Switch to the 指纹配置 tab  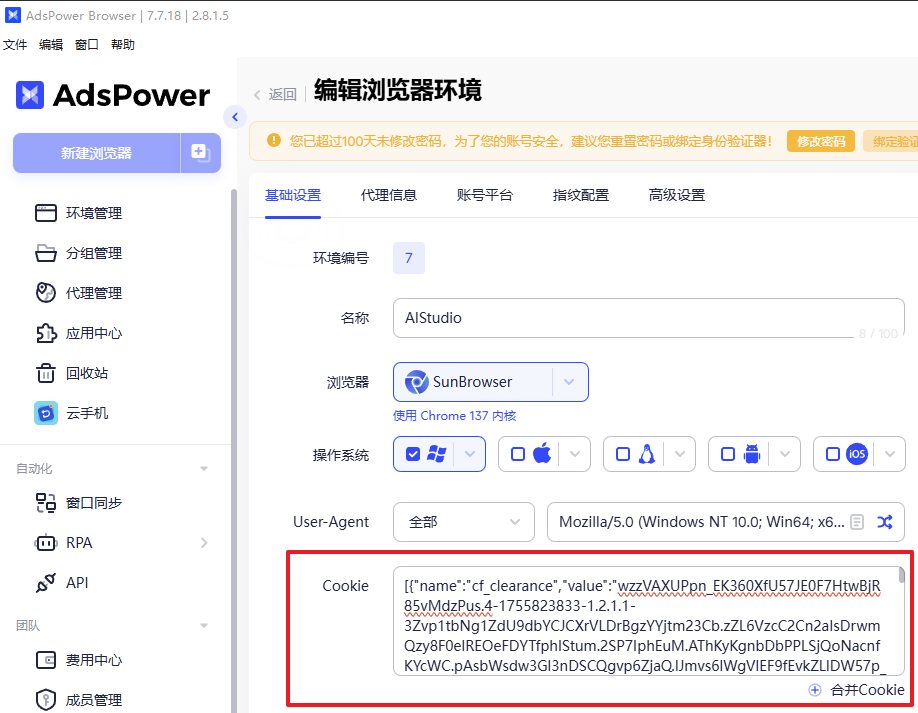[x=581, y=195]
